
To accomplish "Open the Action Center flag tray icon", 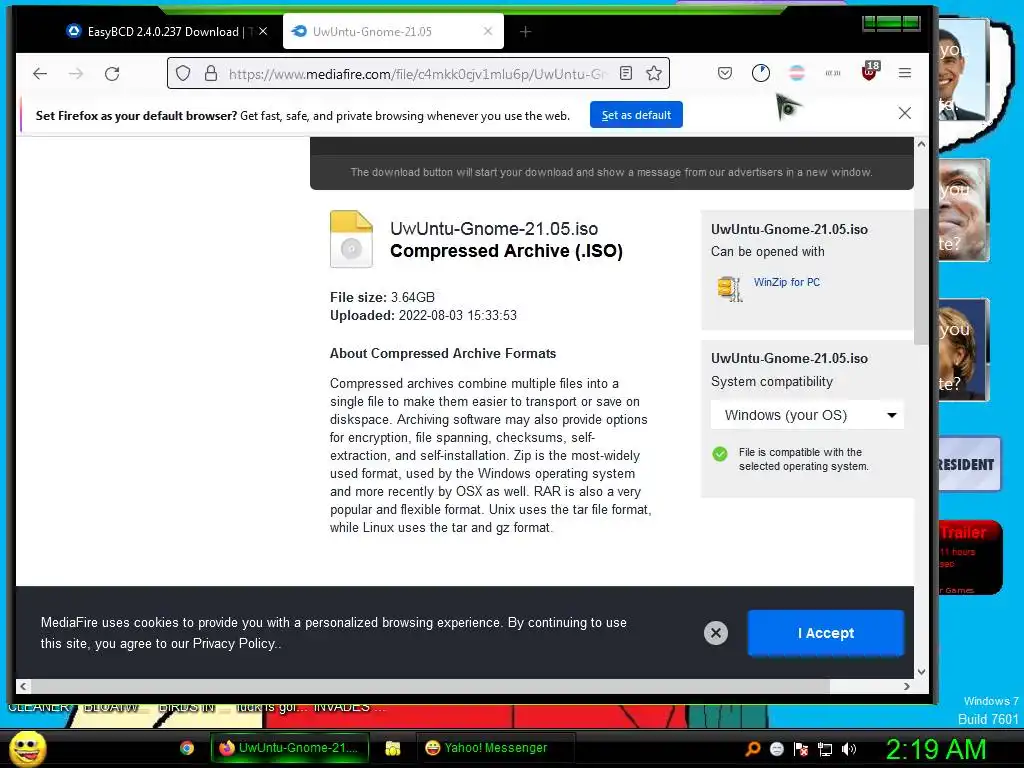I will 801,749.
